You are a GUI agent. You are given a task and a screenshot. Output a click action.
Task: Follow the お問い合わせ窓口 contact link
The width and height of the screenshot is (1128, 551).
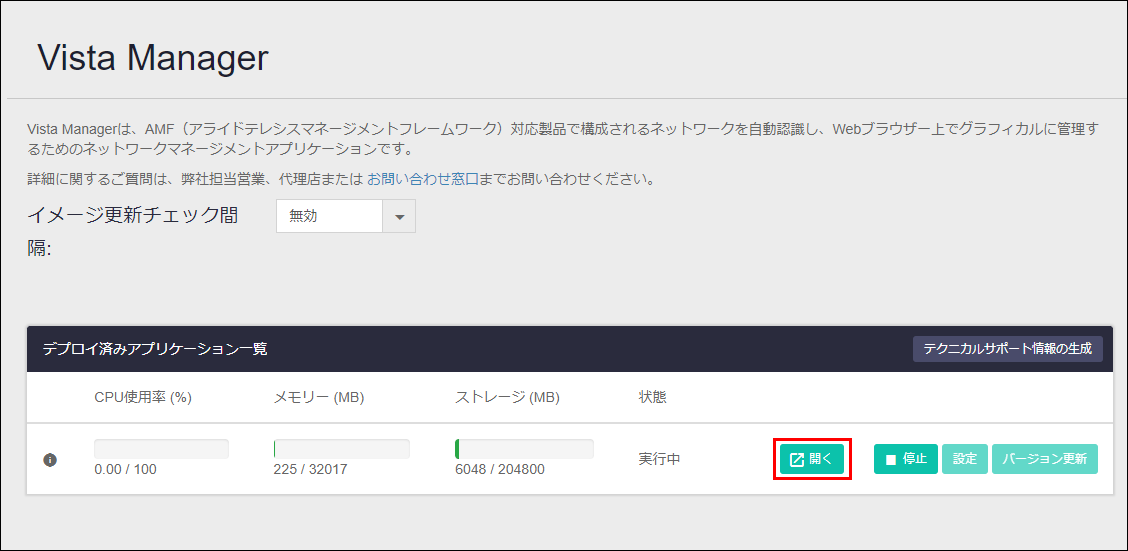423,179
